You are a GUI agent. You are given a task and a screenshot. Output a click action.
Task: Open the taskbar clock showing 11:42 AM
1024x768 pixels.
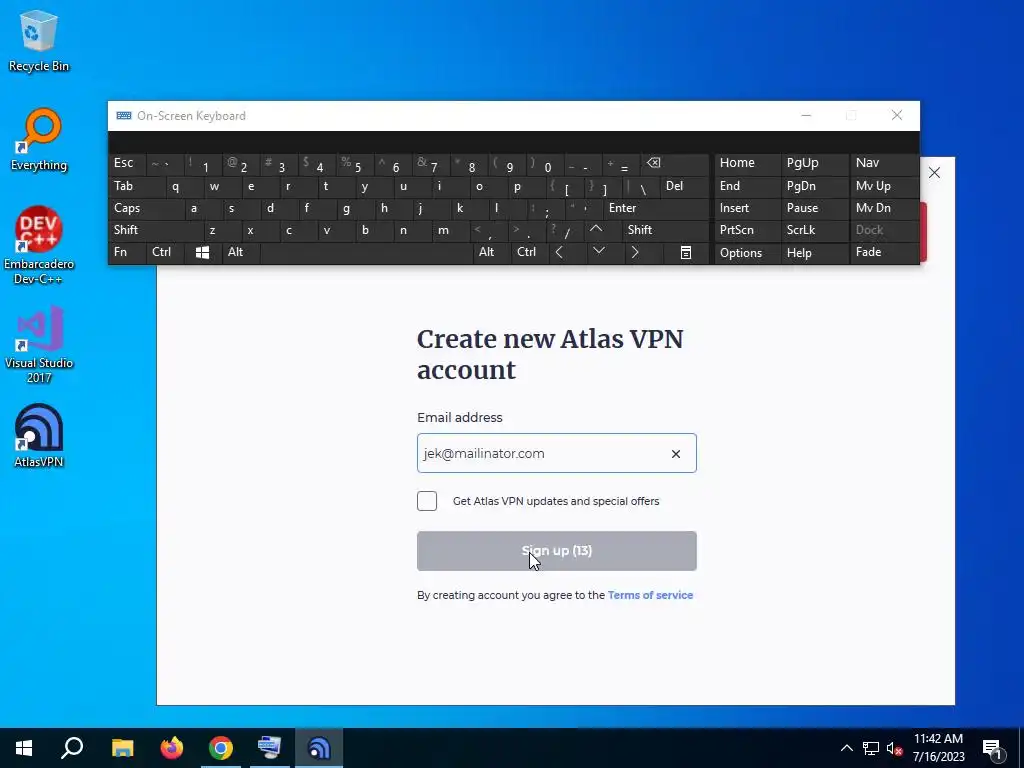(x=938, y=748)
